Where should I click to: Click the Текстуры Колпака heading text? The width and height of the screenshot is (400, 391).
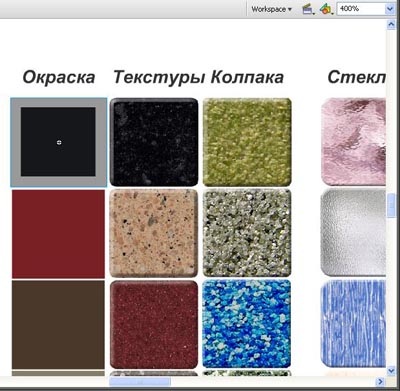(198, 77)
